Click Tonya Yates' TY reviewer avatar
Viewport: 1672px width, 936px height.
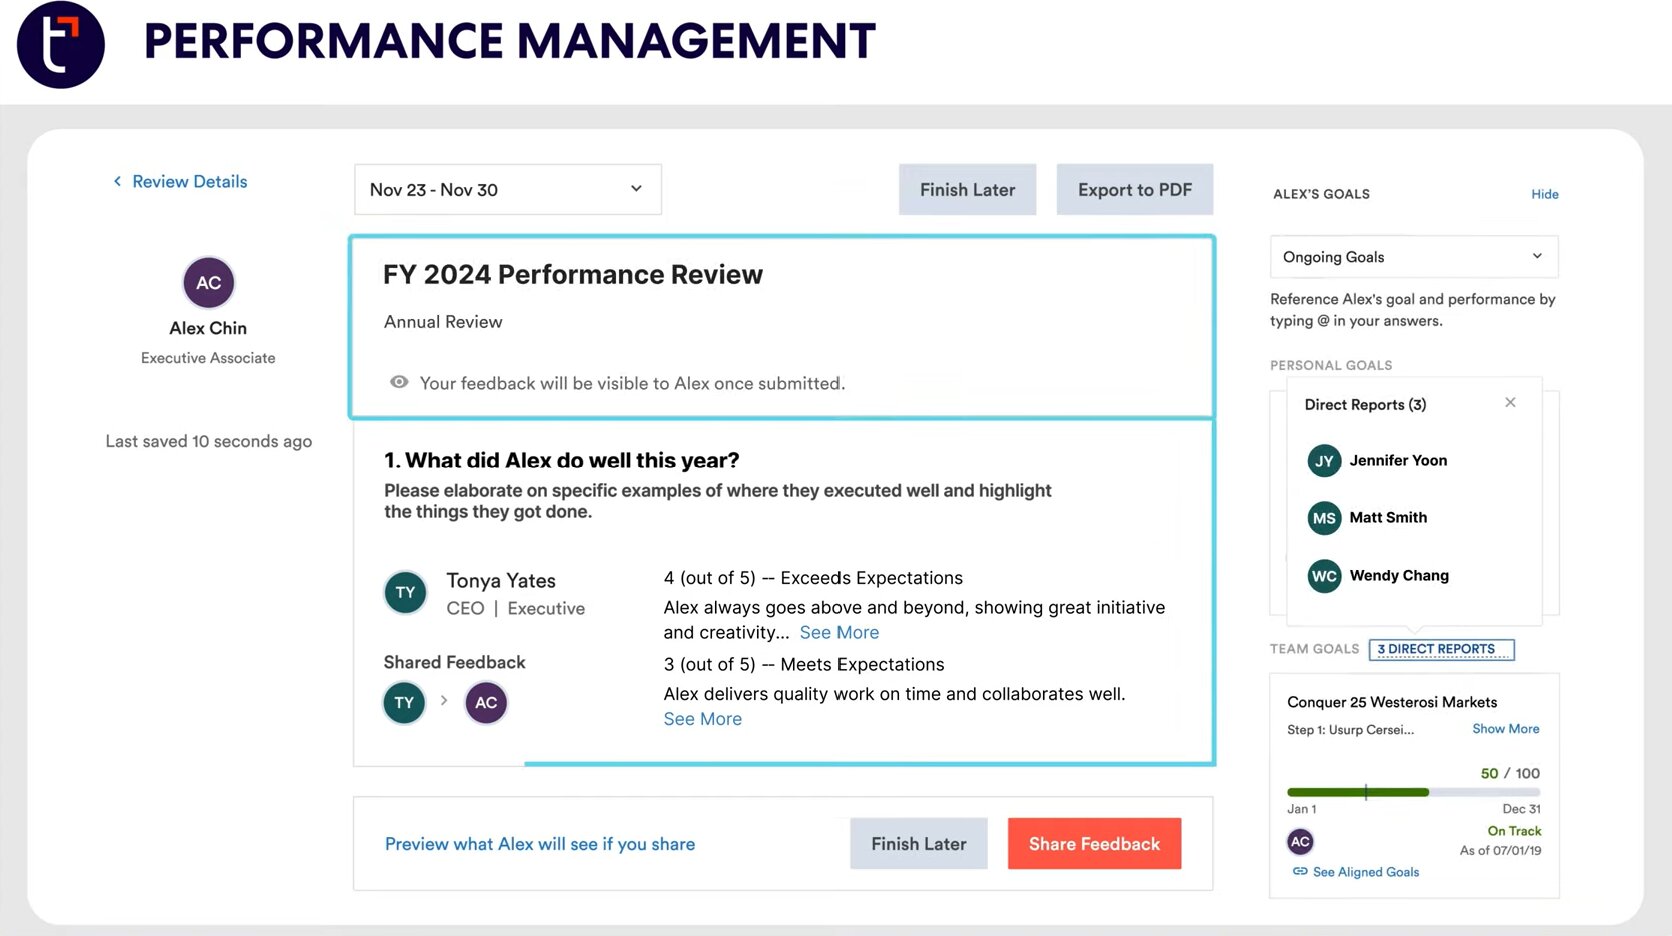pos(405,592)
